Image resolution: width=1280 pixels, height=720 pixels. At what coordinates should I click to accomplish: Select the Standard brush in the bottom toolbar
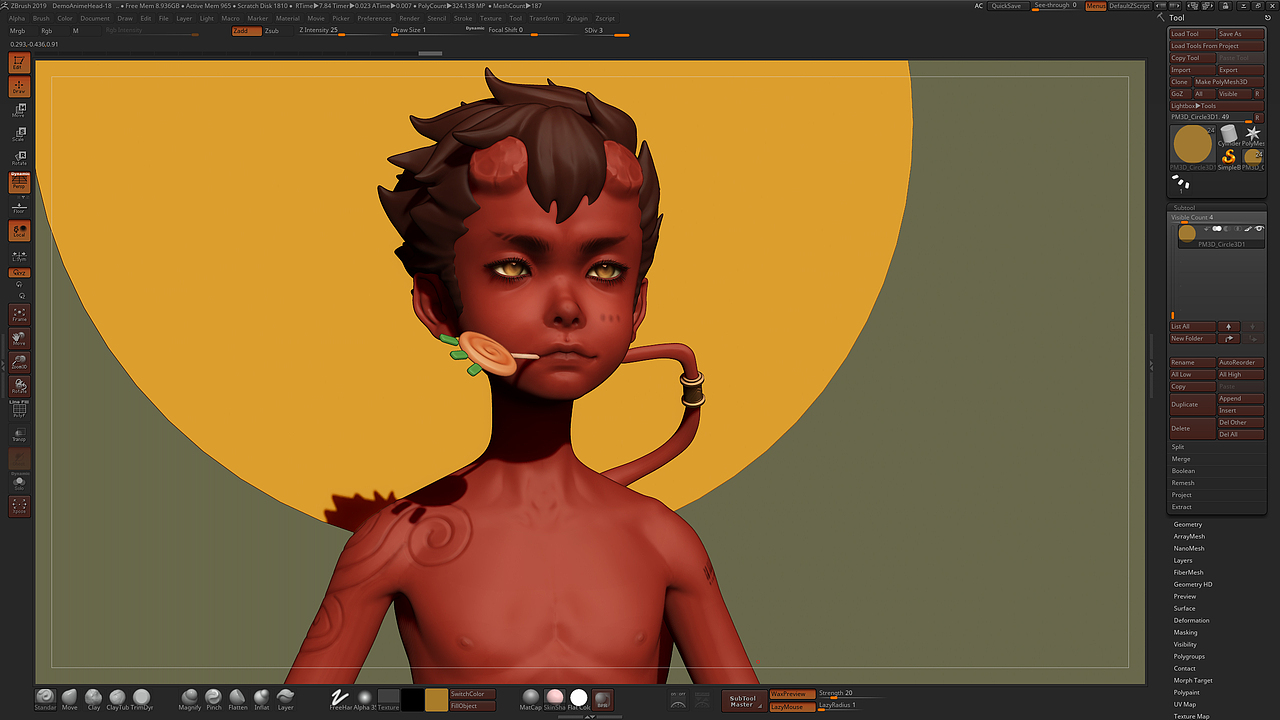(x=45, y=698)
